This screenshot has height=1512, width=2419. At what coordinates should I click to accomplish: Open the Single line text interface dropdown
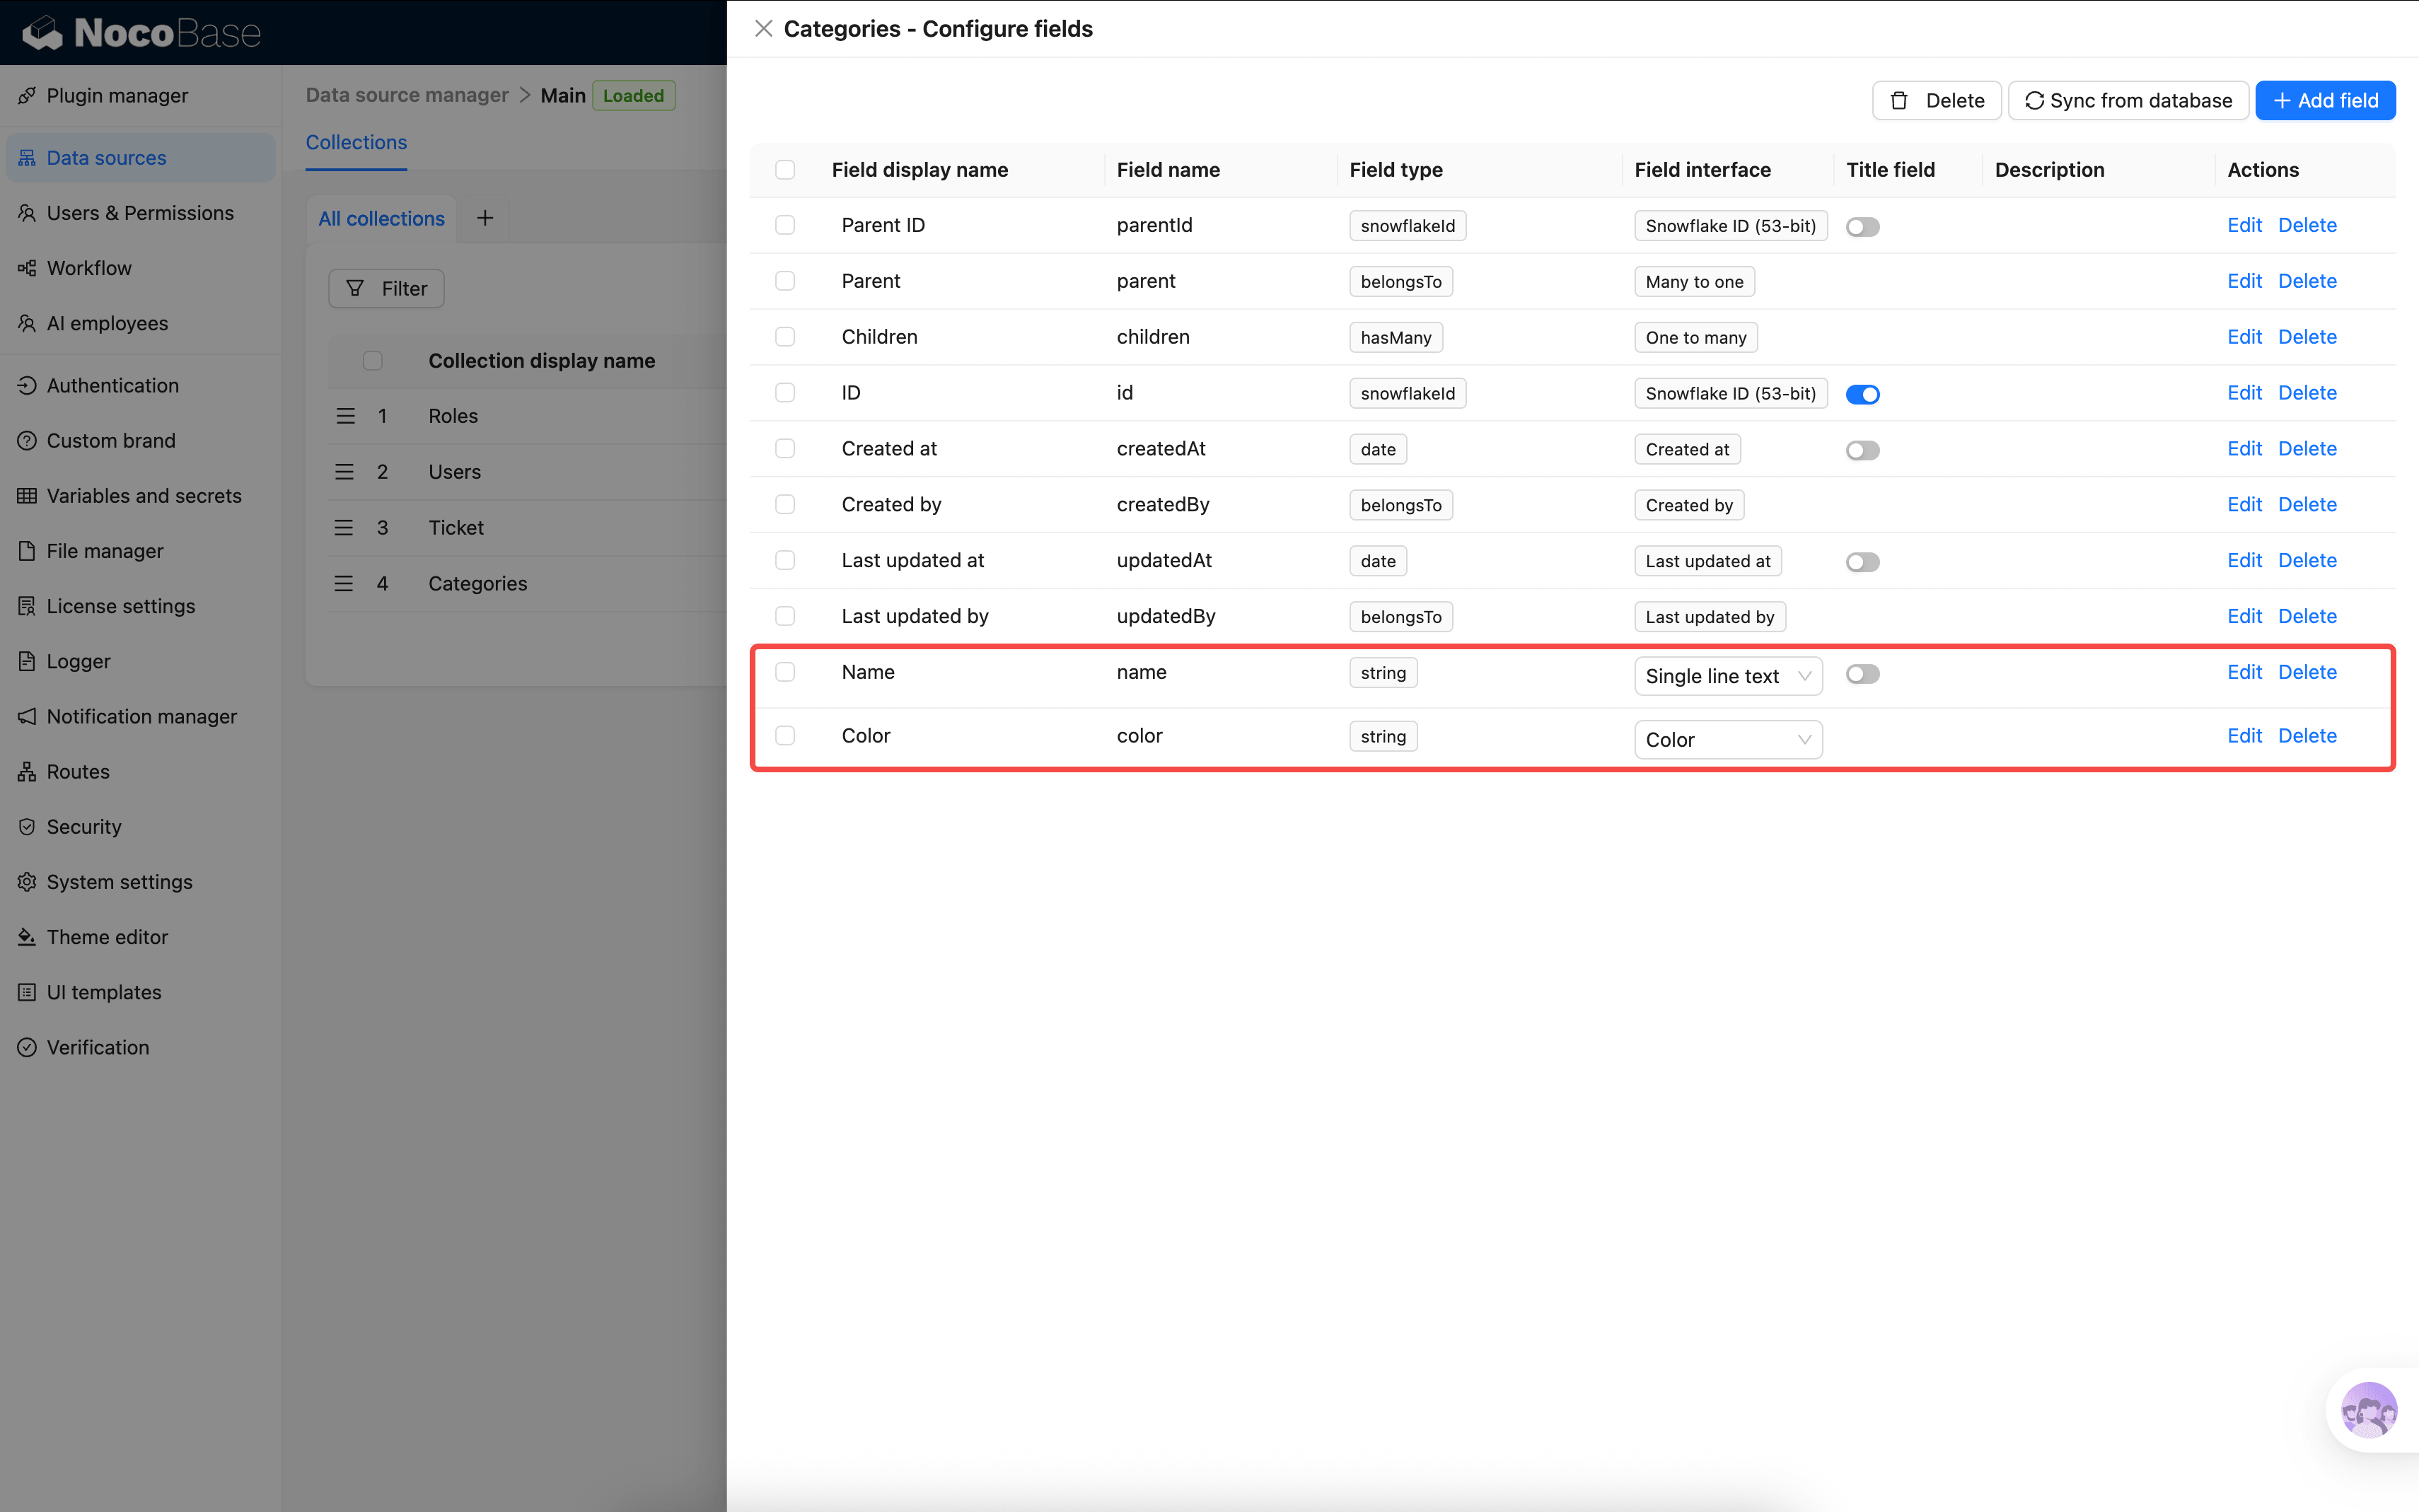click(1727, 676)
